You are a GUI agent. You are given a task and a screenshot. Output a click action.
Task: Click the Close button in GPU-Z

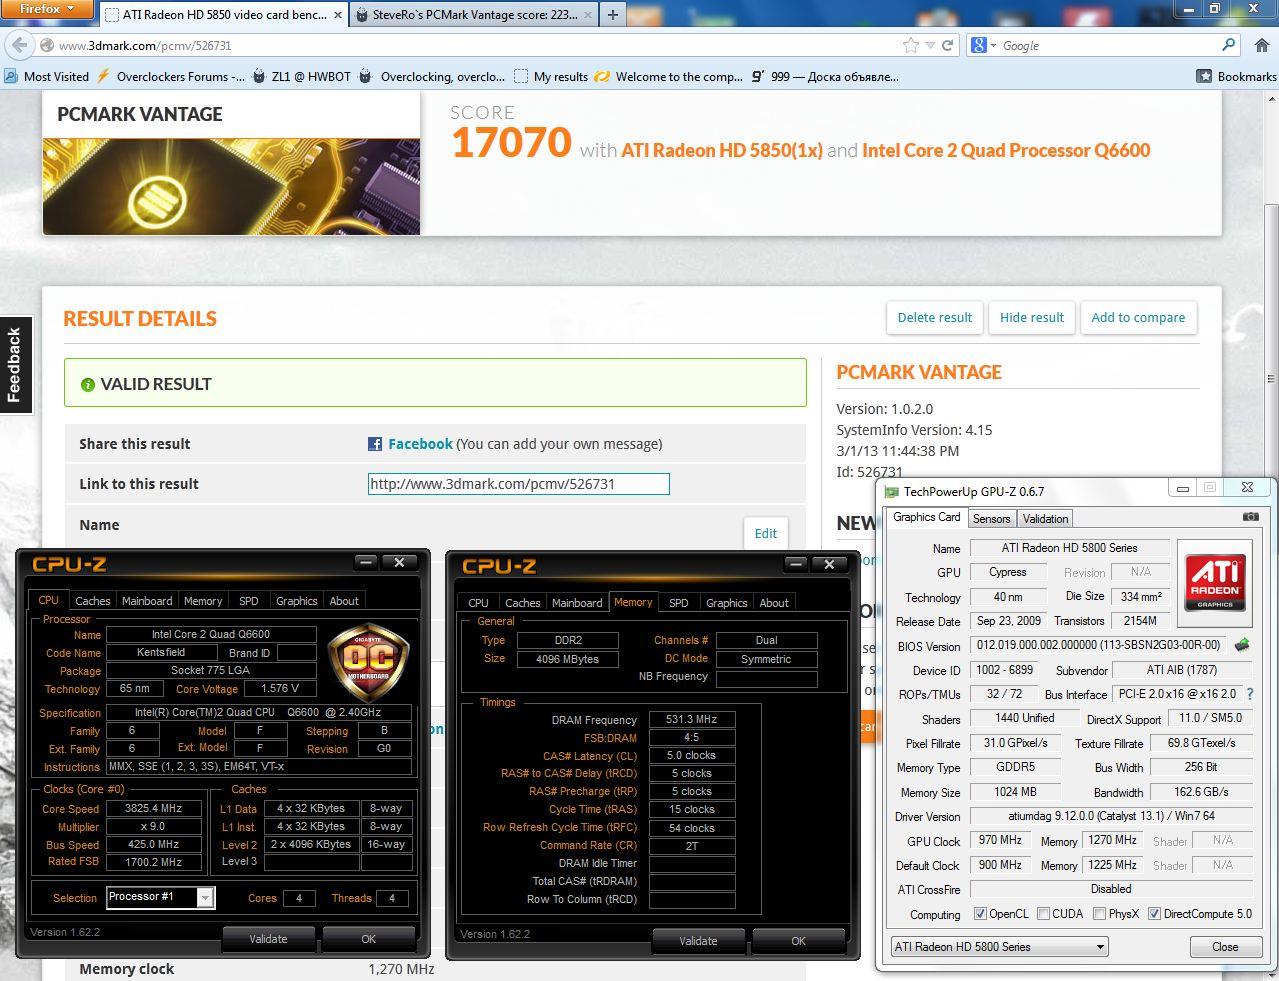[1225, 947]
